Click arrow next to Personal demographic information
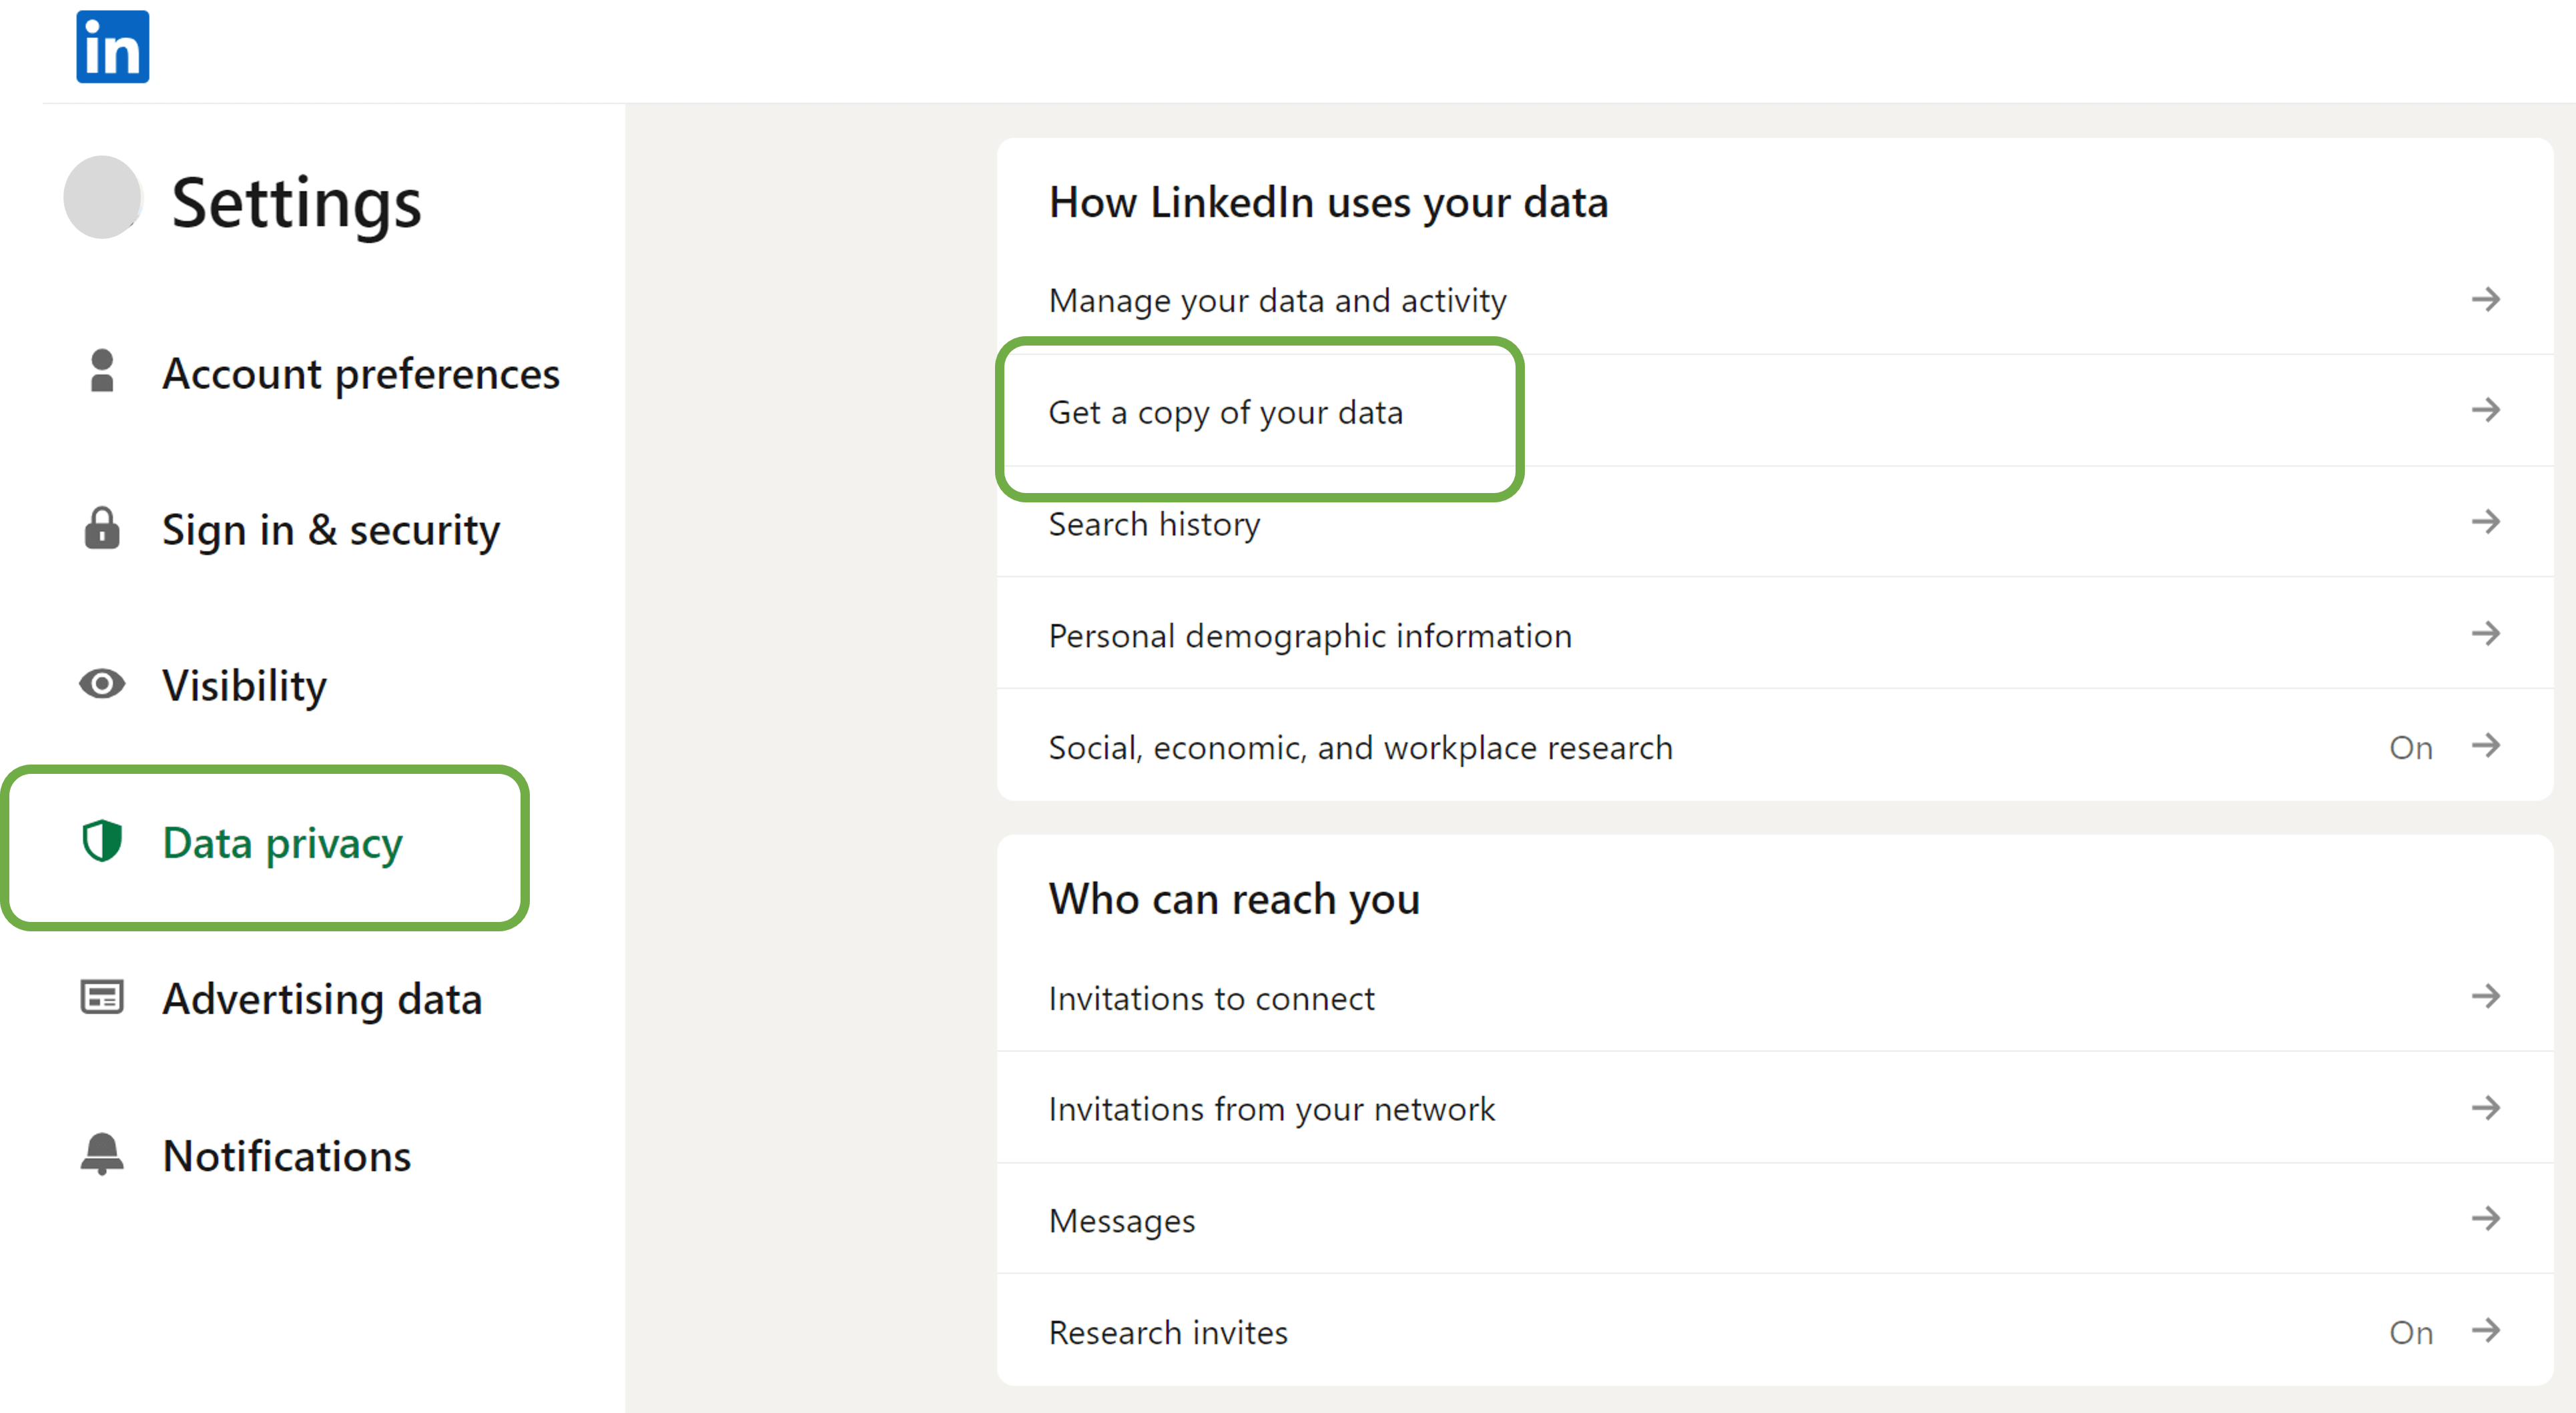 click(x=2486, y=633)
